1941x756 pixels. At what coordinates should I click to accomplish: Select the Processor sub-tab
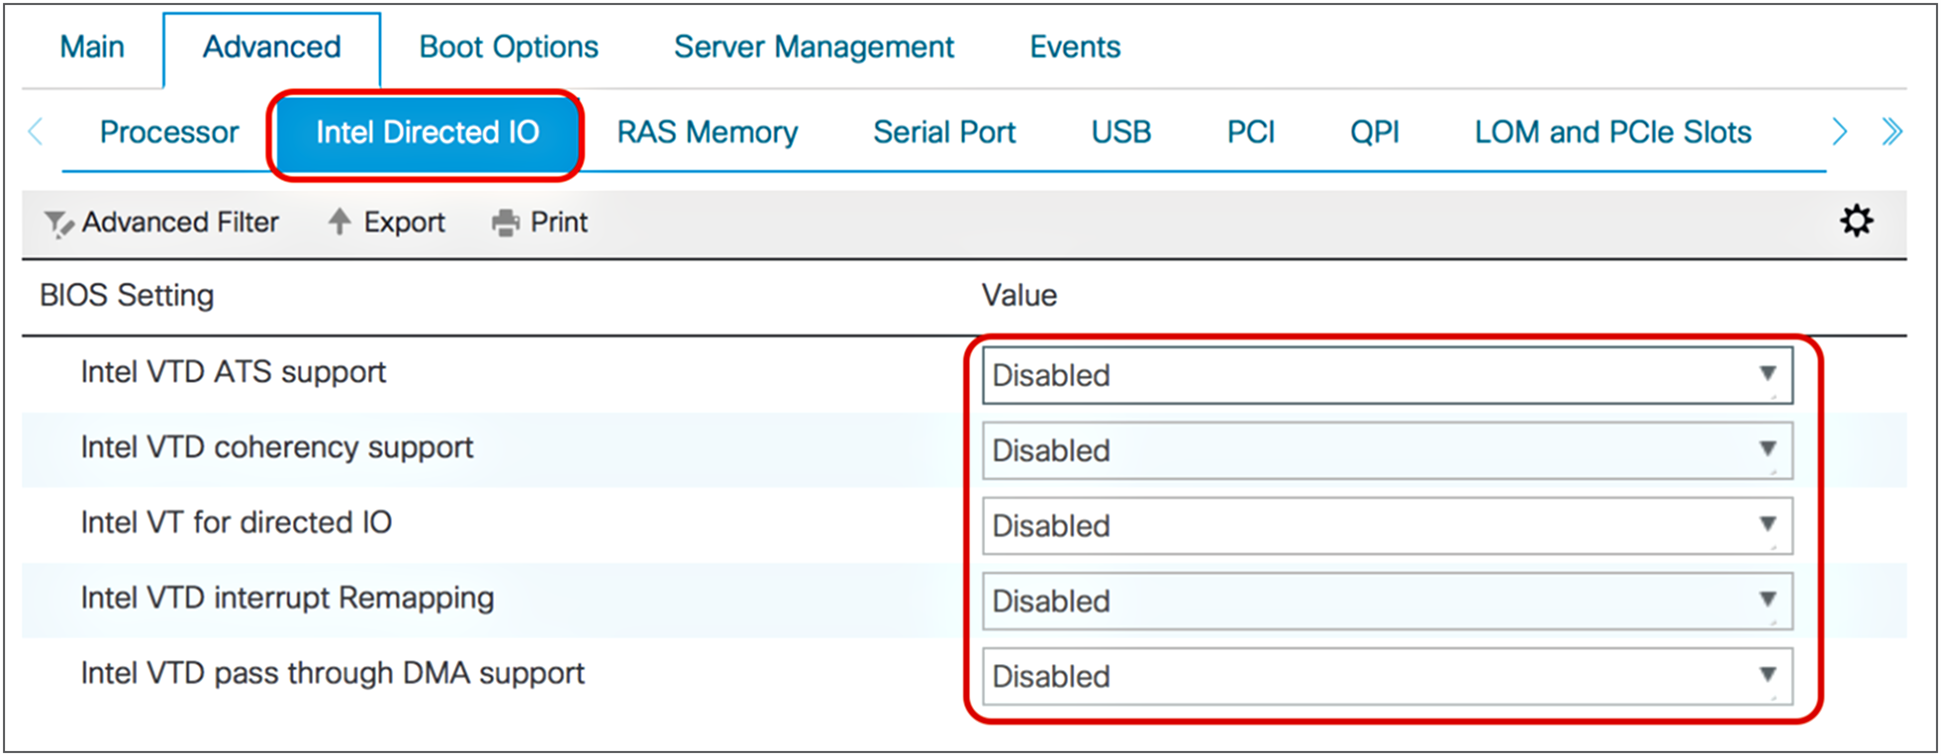coord(169,132)
